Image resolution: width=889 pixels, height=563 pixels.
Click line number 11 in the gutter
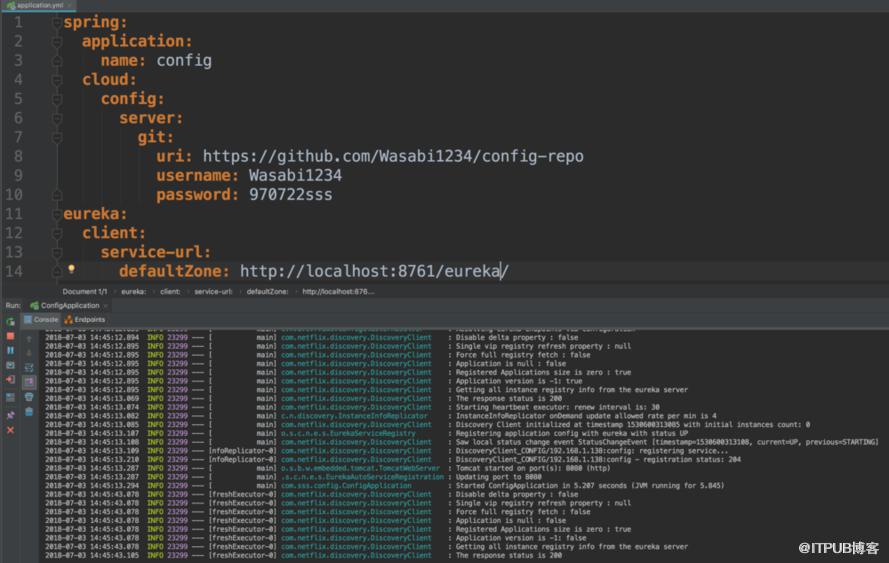pos(14,214)
